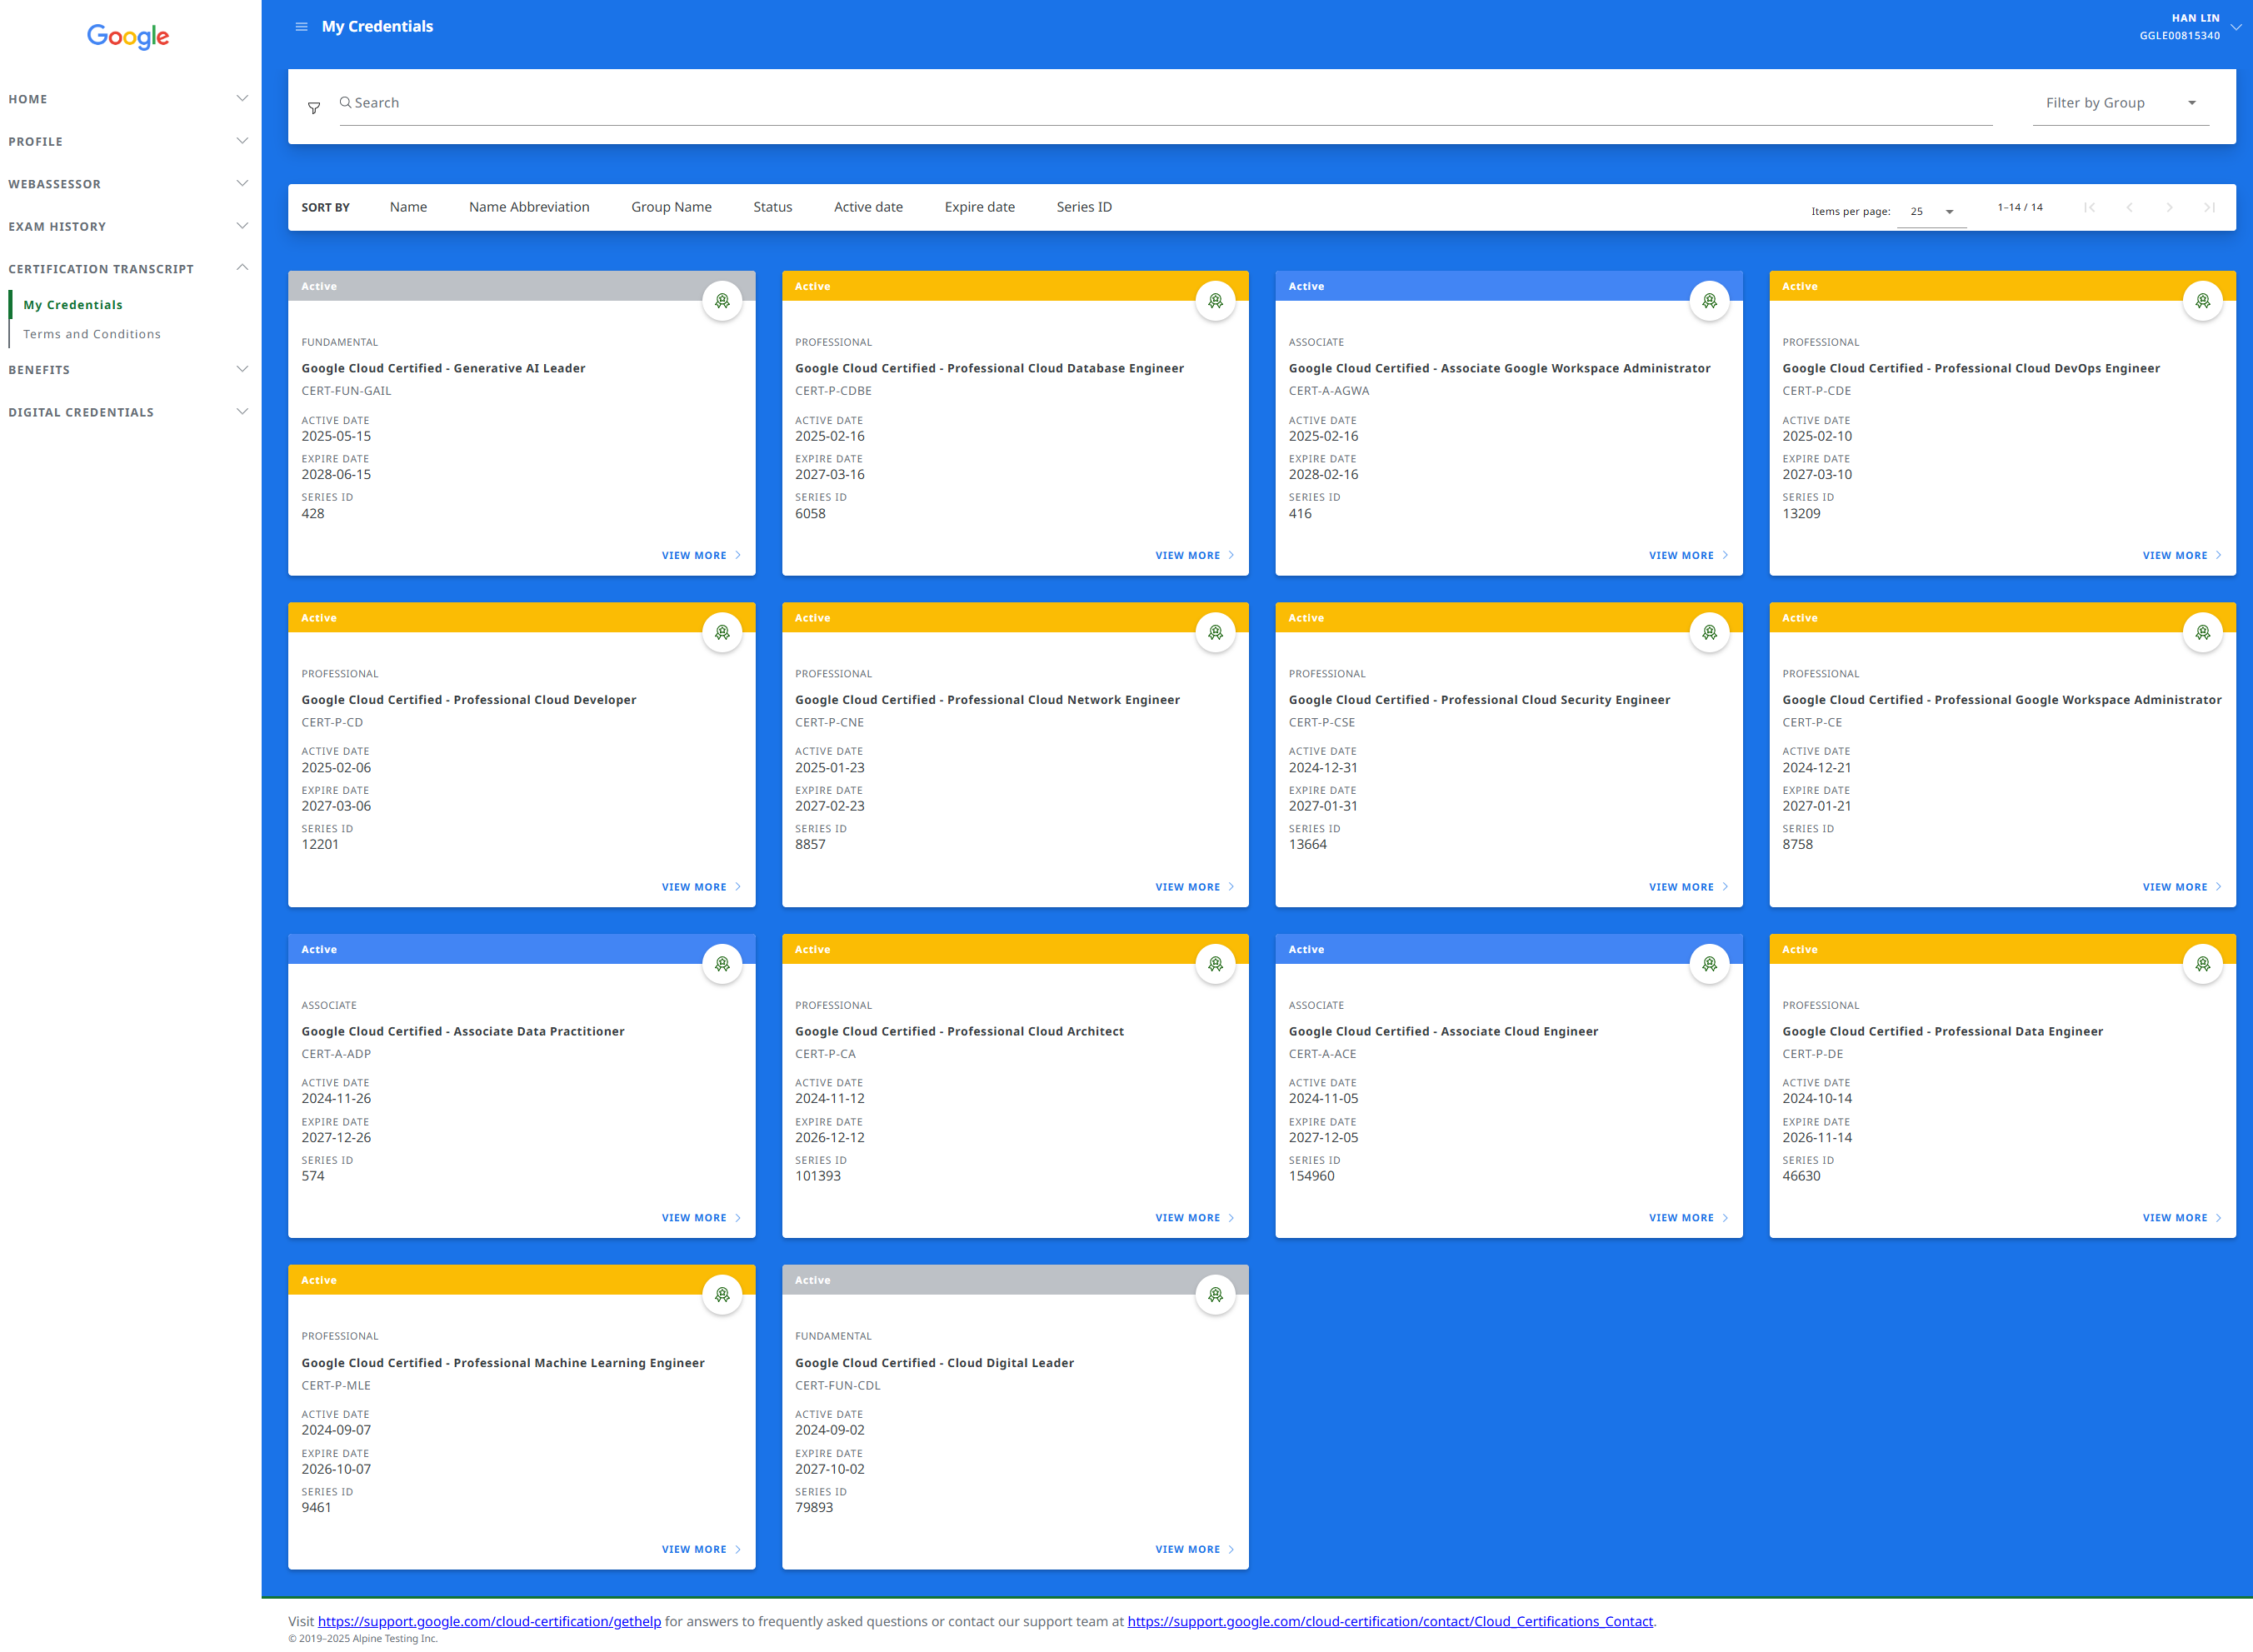Image resolution: width=2253 pixels, height=1652 pixels.
Task: View more on Cloud Network Engineer card
Action: 1194,887
